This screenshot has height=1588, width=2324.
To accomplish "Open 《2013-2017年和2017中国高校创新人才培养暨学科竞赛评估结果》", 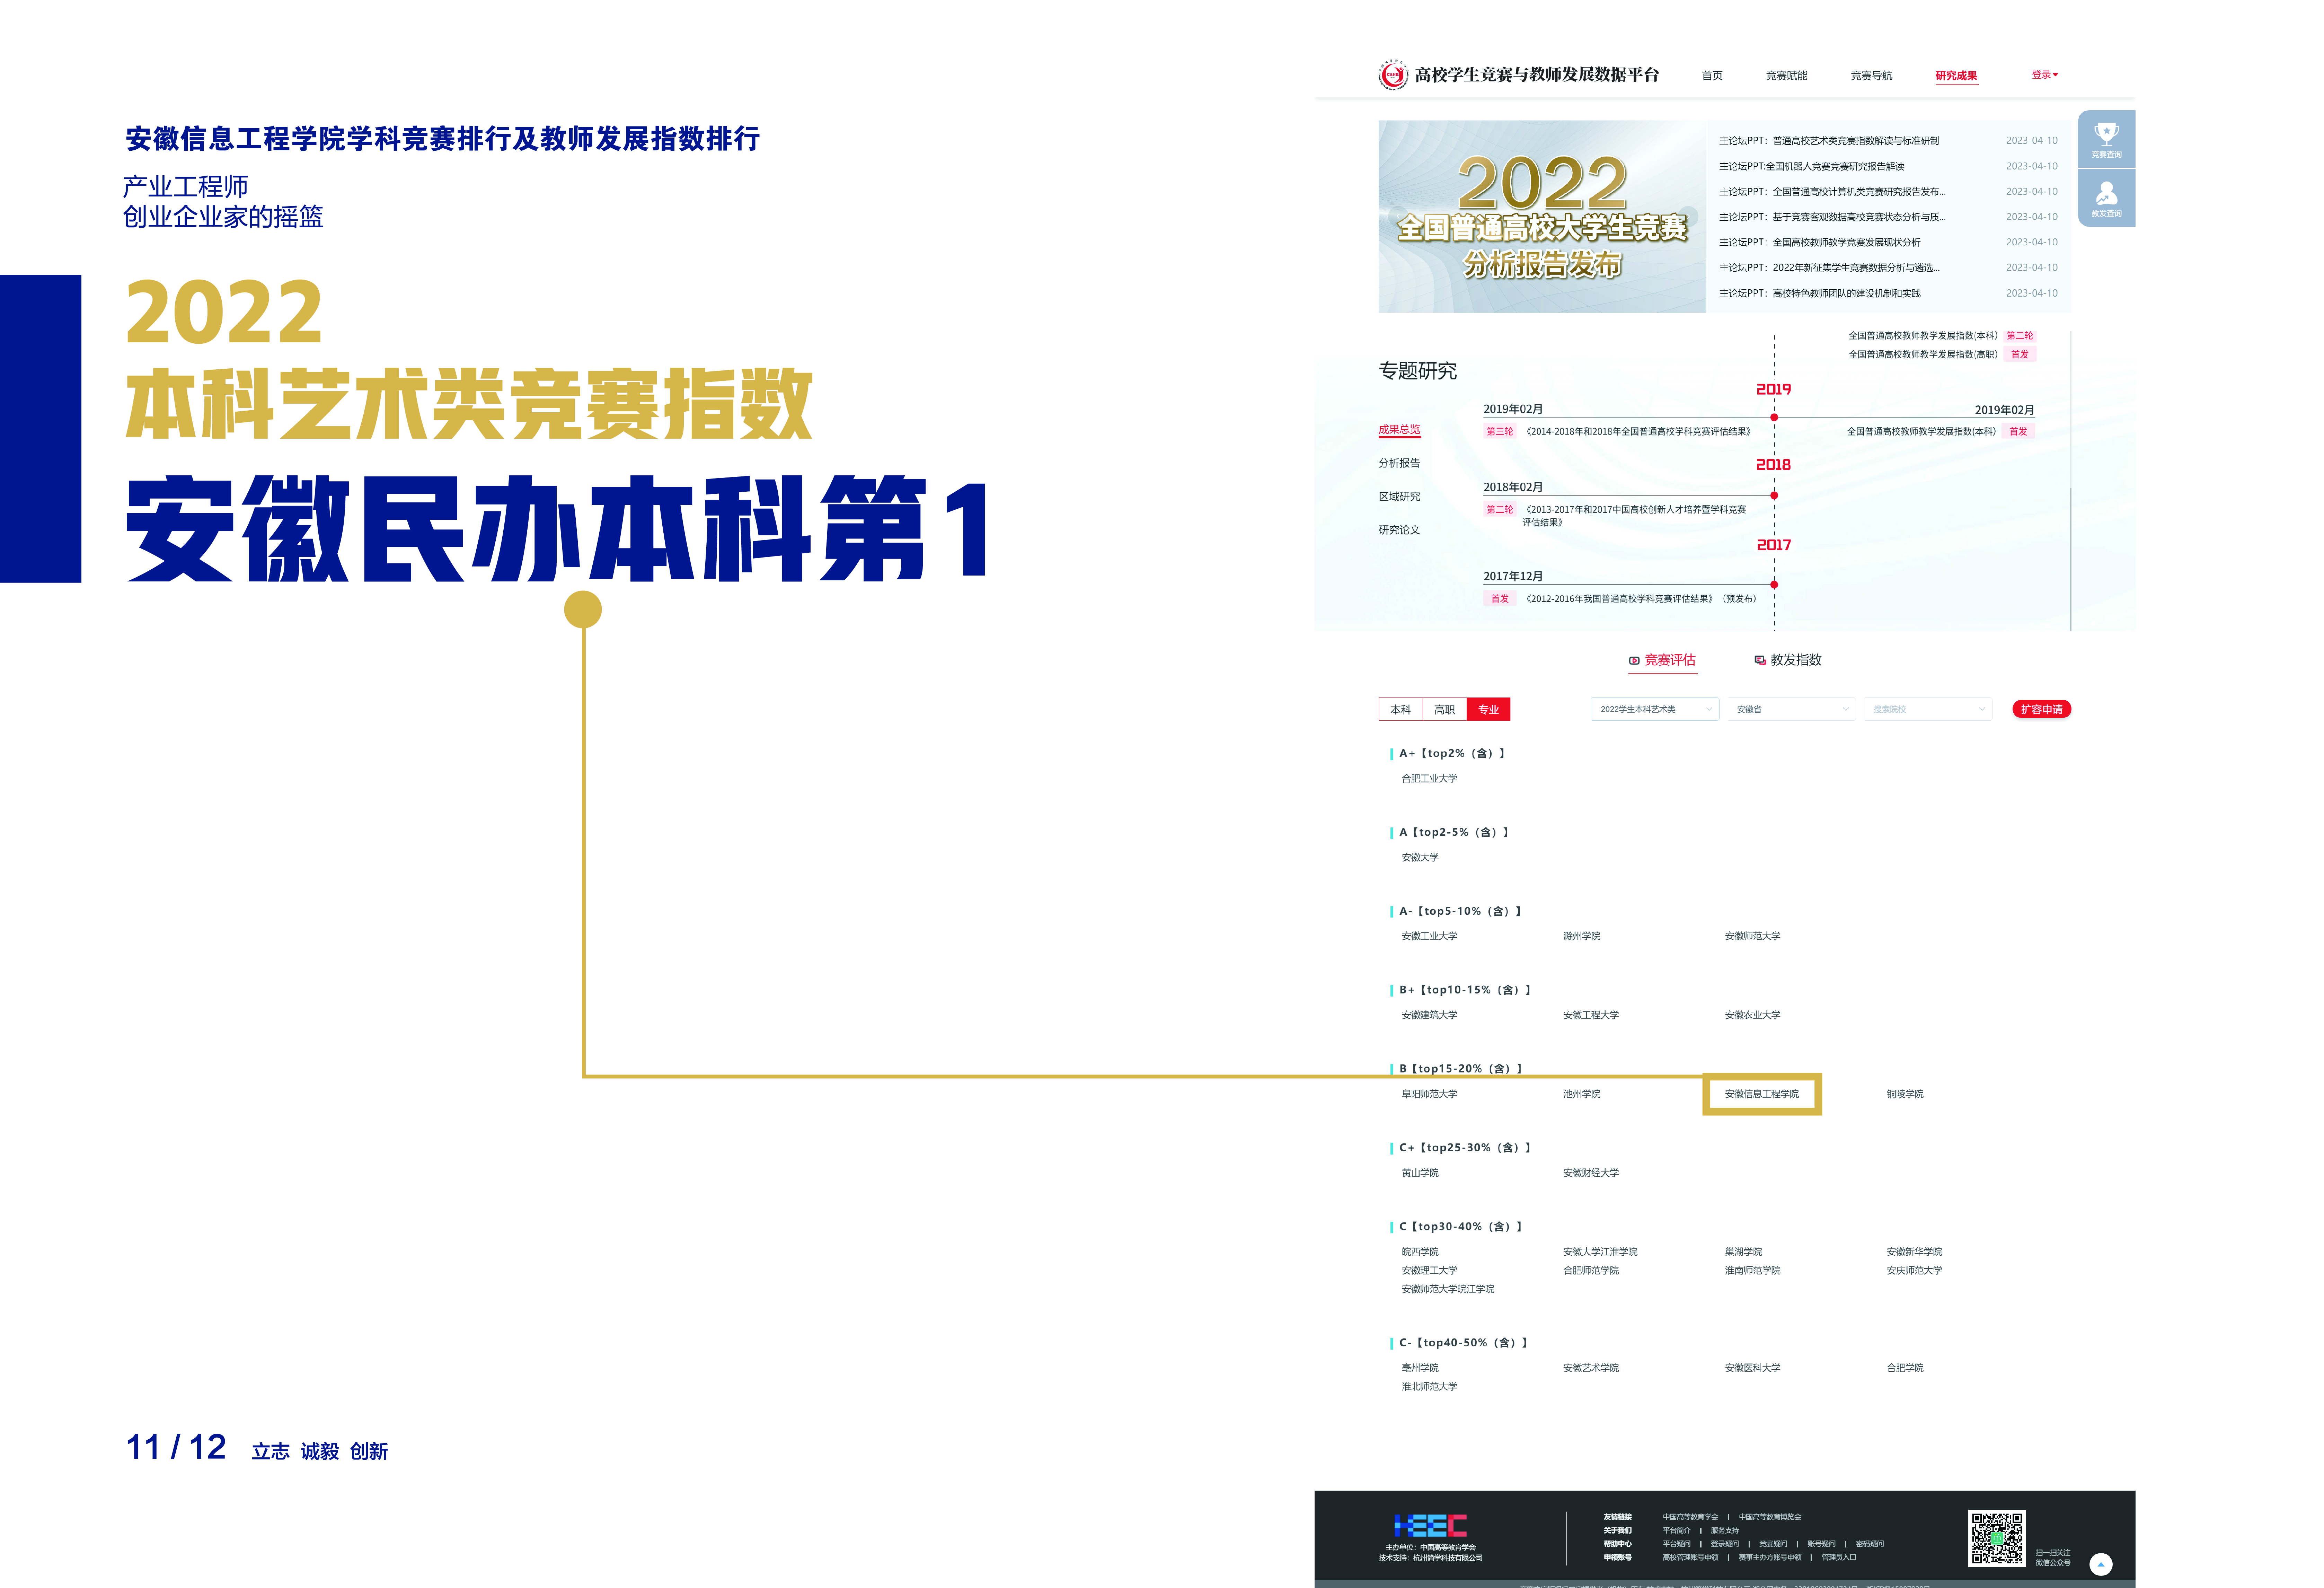I will tap(1635, 516).
